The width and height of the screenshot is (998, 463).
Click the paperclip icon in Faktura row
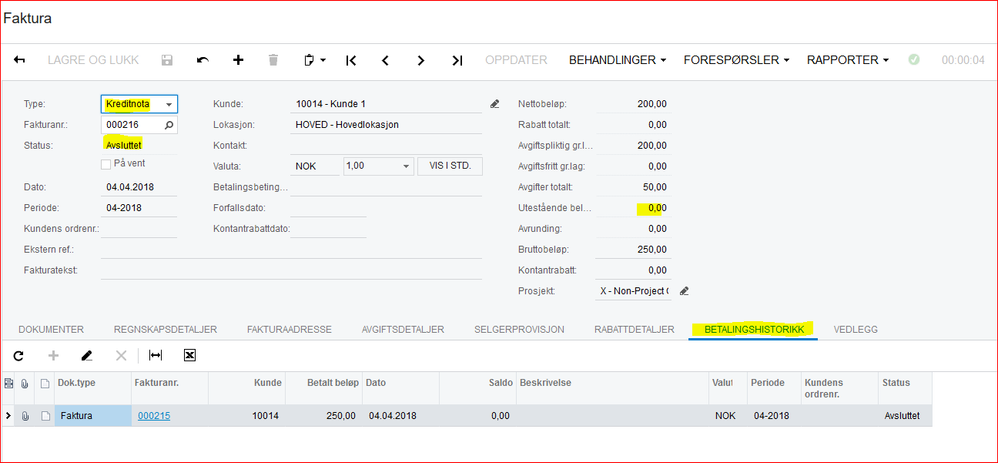point(25,416)
